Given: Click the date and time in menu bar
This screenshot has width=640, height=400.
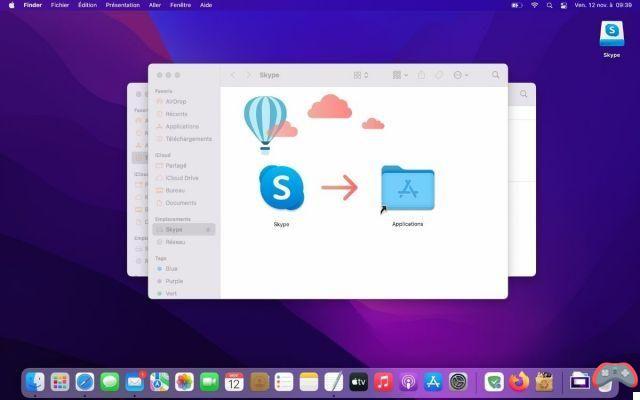Looking at the screenshot, I should (603, 5).
